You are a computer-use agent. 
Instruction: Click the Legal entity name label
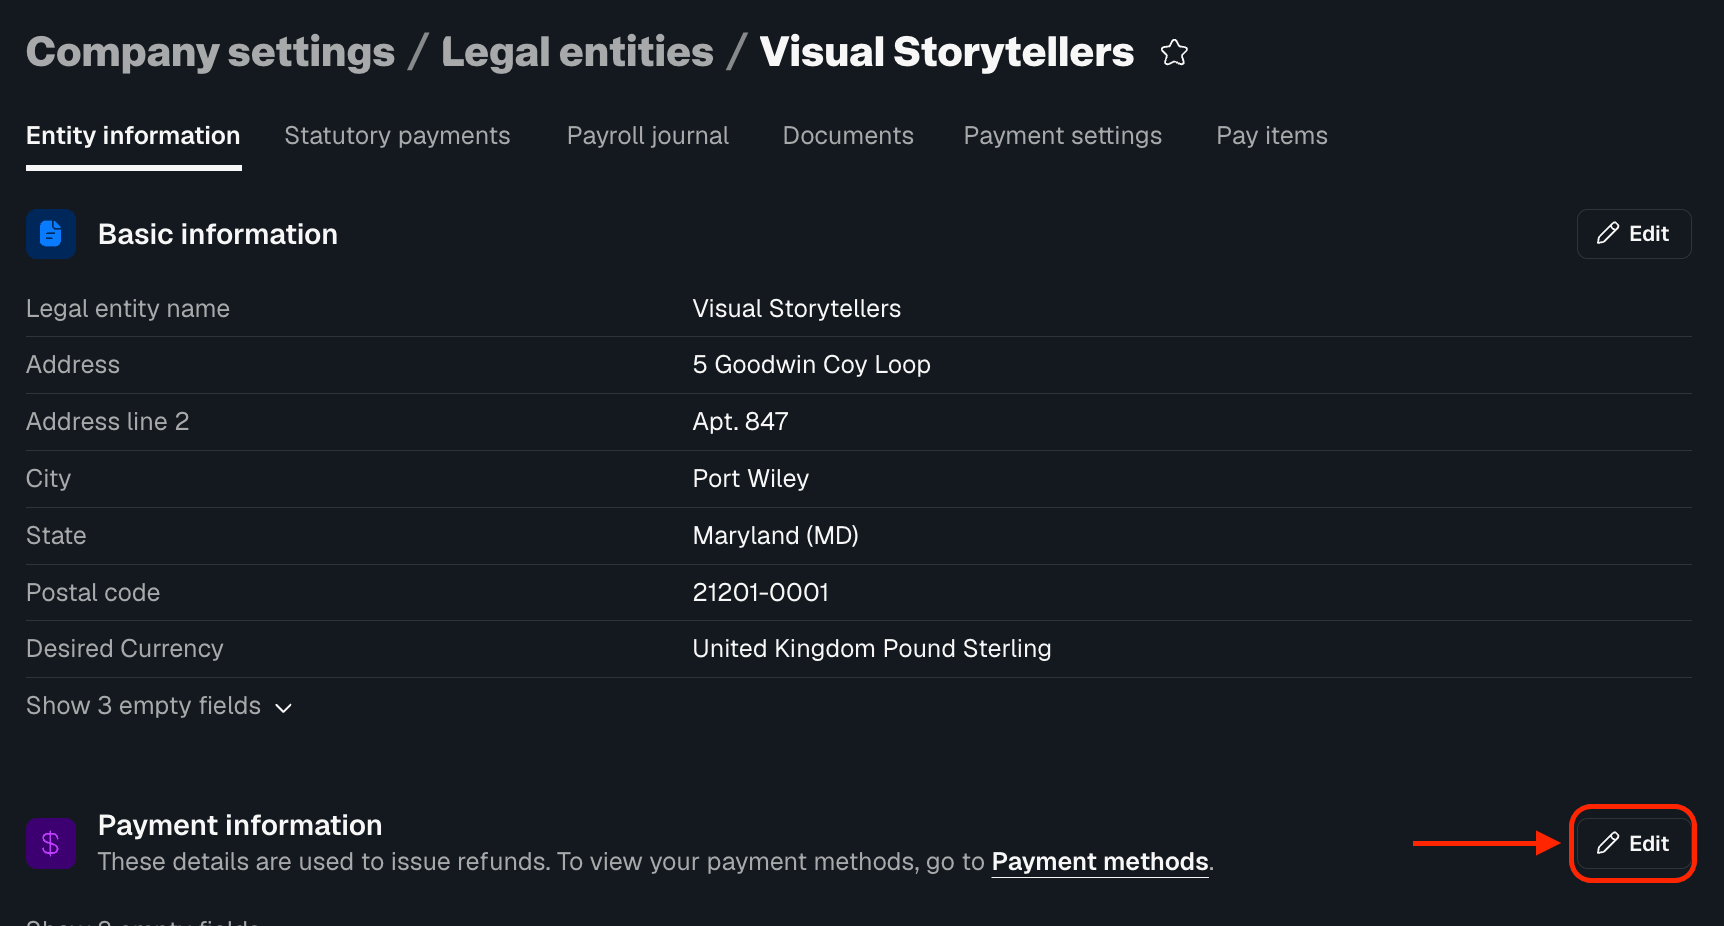pos(128,309)
